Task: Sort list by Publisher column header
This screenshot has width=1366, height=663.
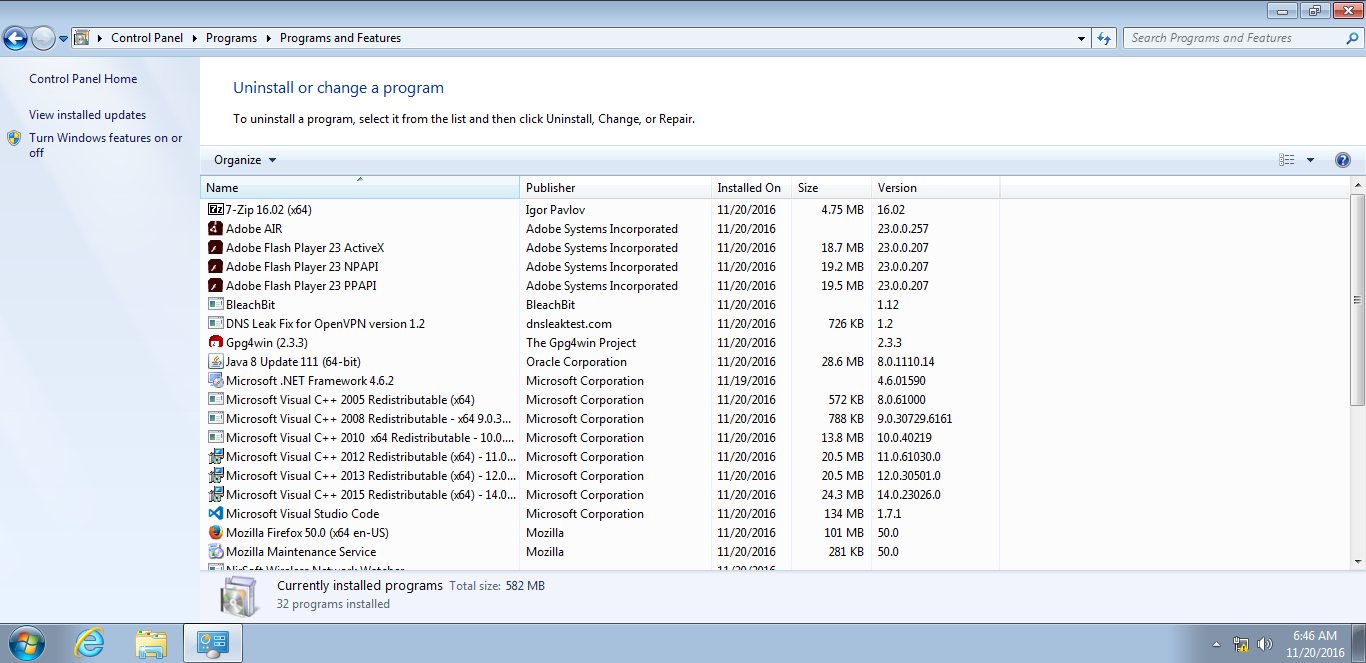Action: click(615, 187)
